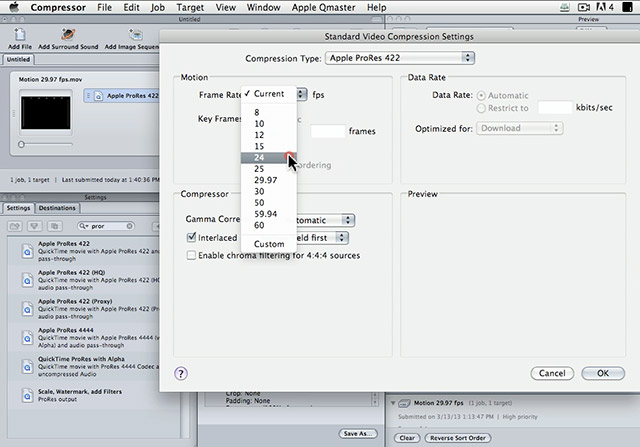Adjust the thumbnail slider under the job preview
The image size is (640, 447).
[x=21, y=144]
